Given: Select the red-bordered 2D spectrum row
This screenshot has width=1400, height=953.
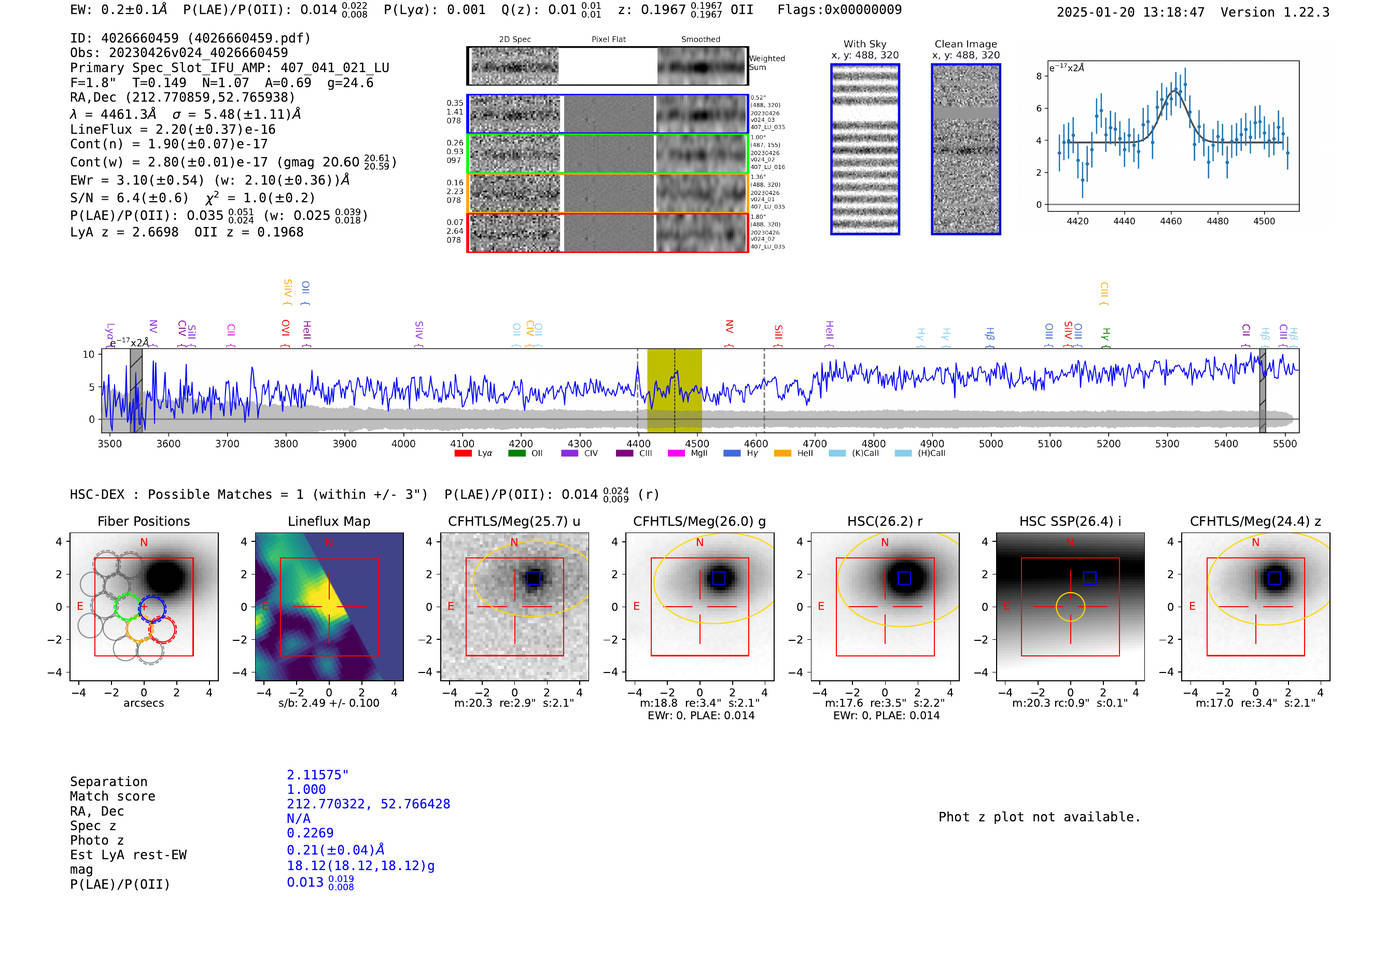Looking at the screenshot, I should [607, 232].
